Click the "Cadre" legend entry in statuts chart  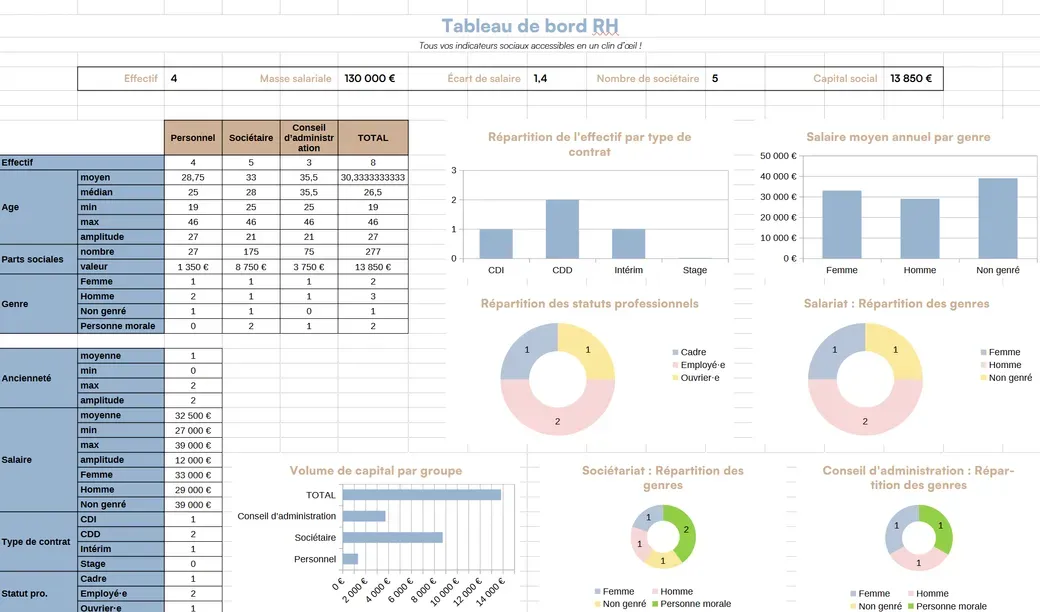coord(689,352)
